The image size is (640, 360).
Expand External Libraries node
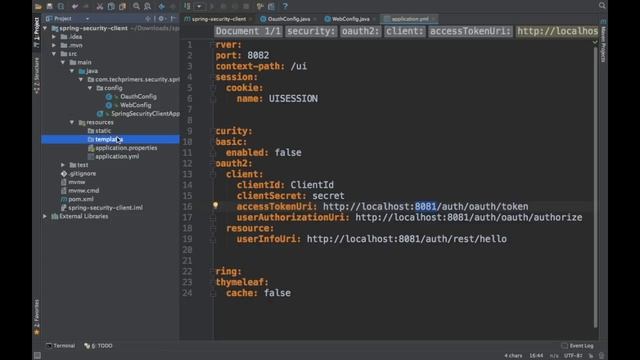[x=45, y=216]
